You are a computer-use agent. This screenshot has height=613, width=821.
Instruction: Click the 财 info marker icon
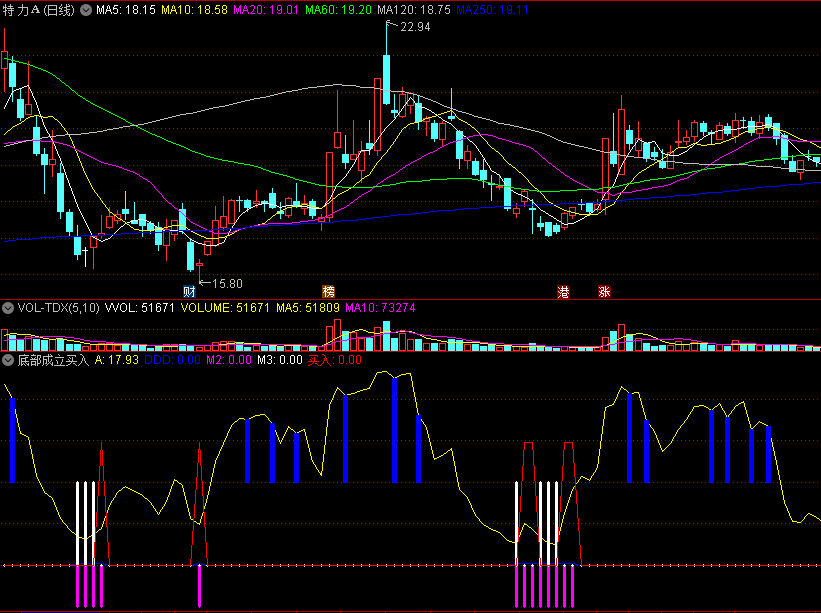point(189,292)
